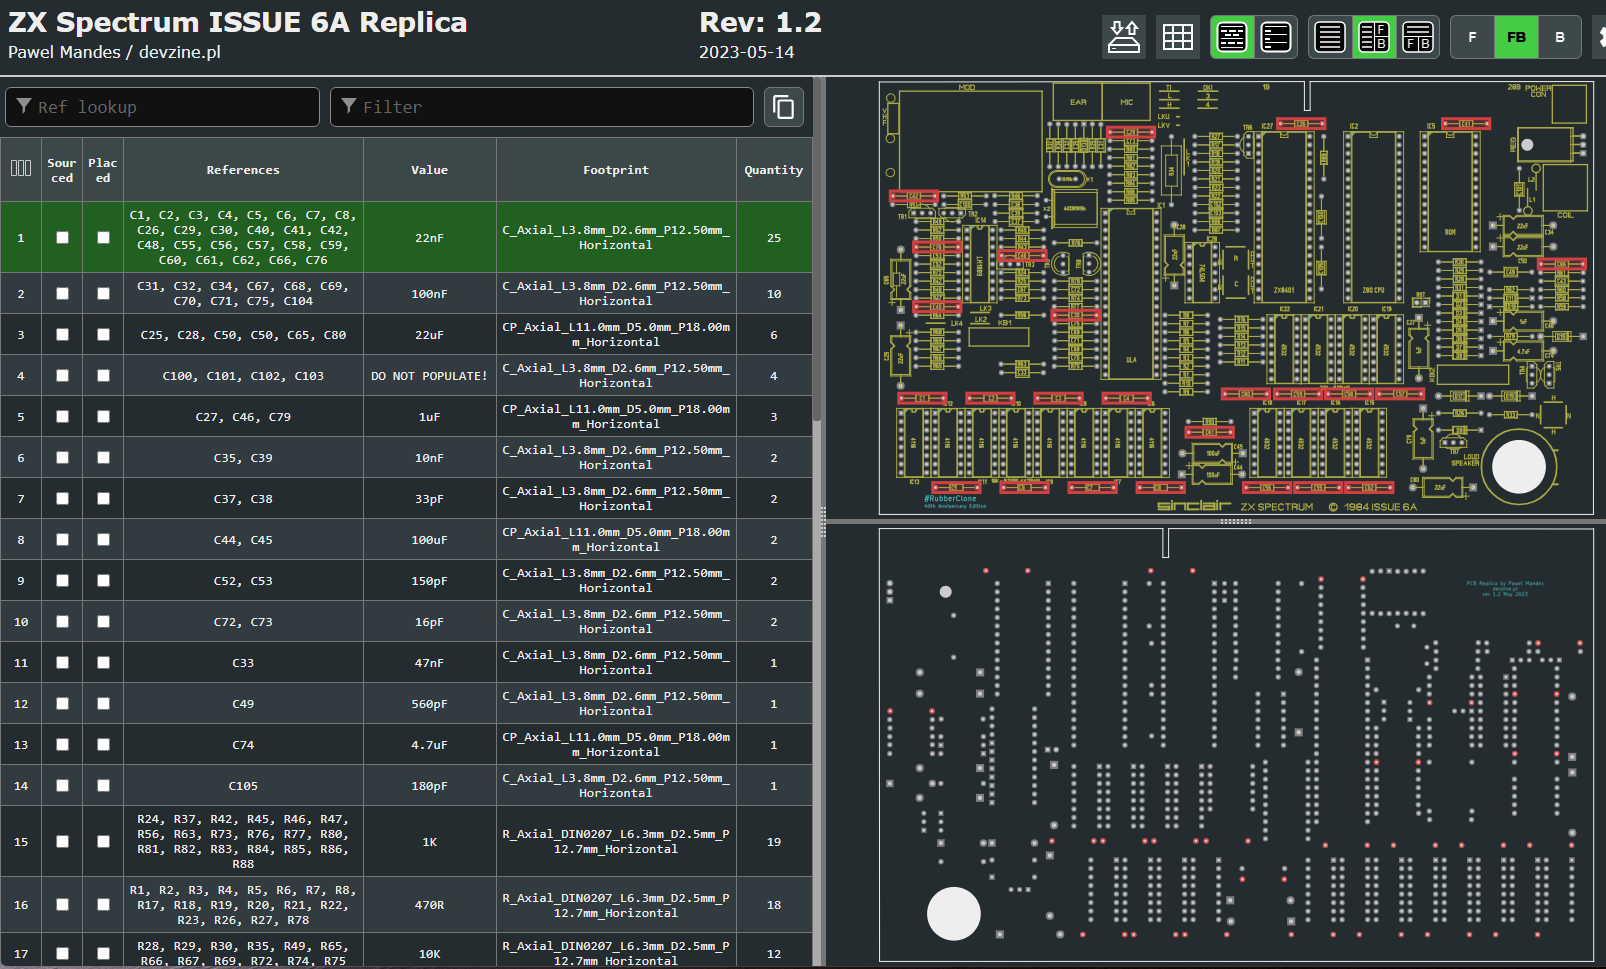The image size is (1606, 969).
Task: Click the front PCB layer drawing
Action: click(x=1236, y=298)
